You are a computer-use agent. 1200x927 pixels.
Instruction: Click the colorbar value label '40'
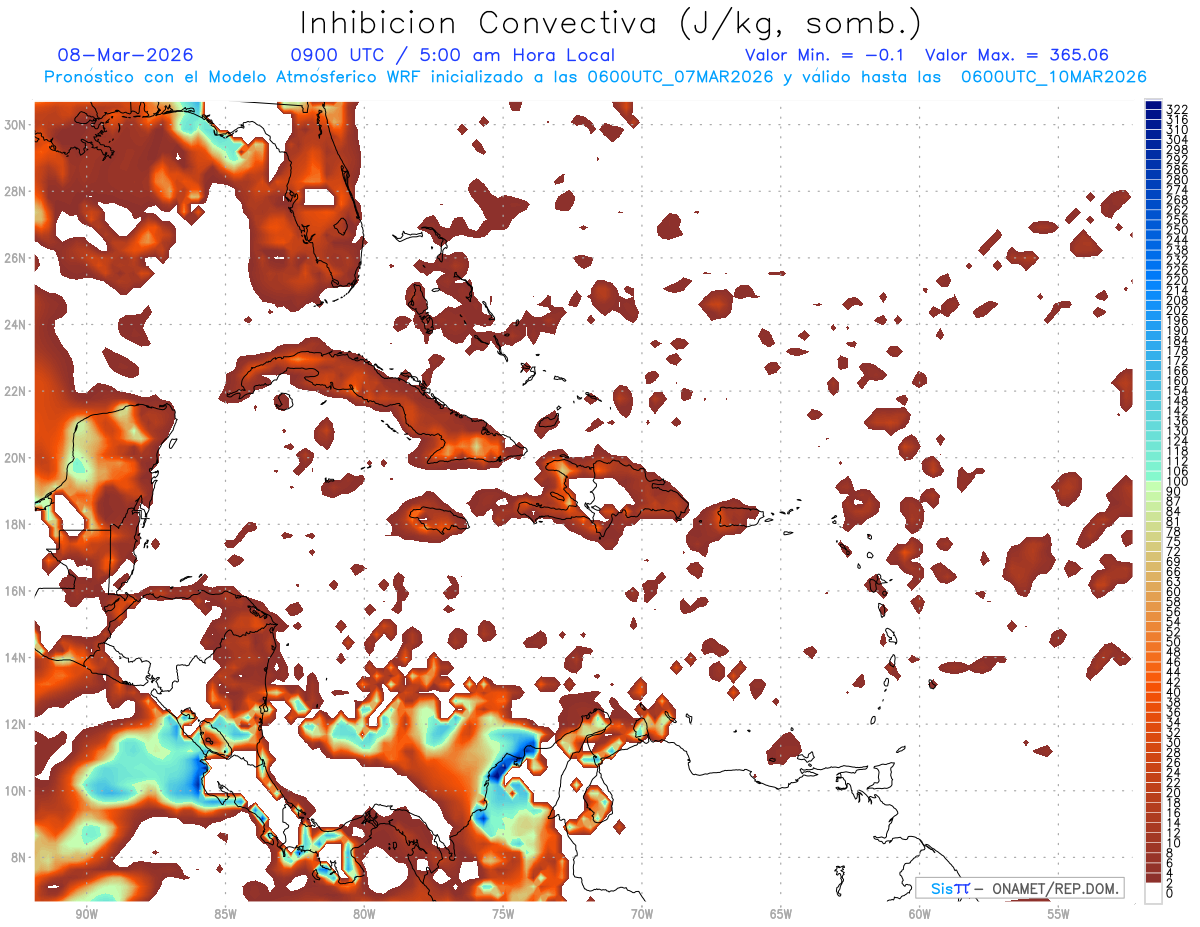[1174, 692]
